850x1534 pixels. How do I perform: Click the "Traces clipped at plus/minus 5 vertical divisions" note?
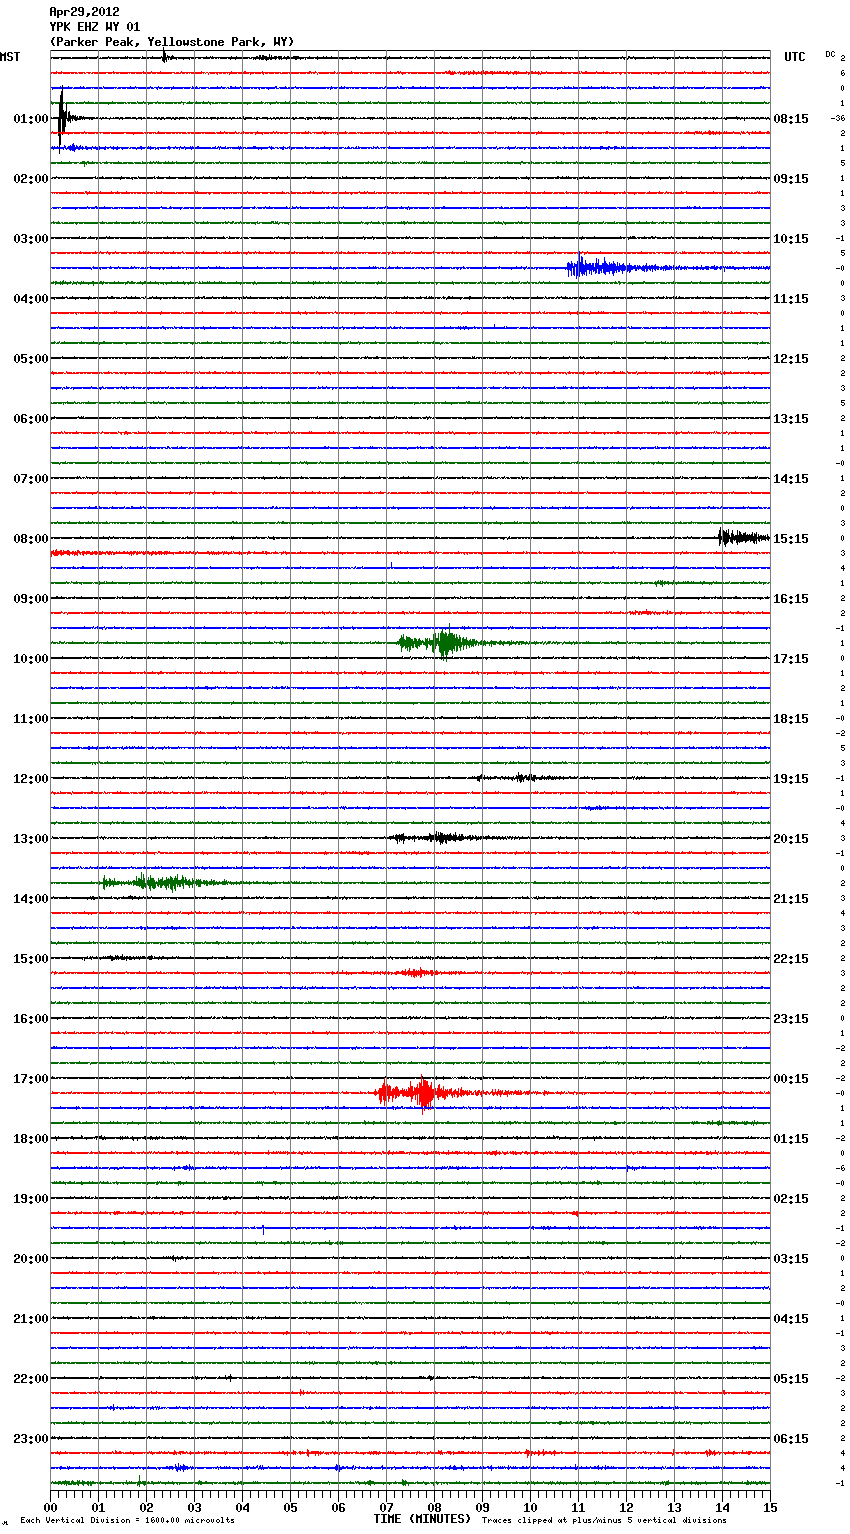pos(604,1521)
